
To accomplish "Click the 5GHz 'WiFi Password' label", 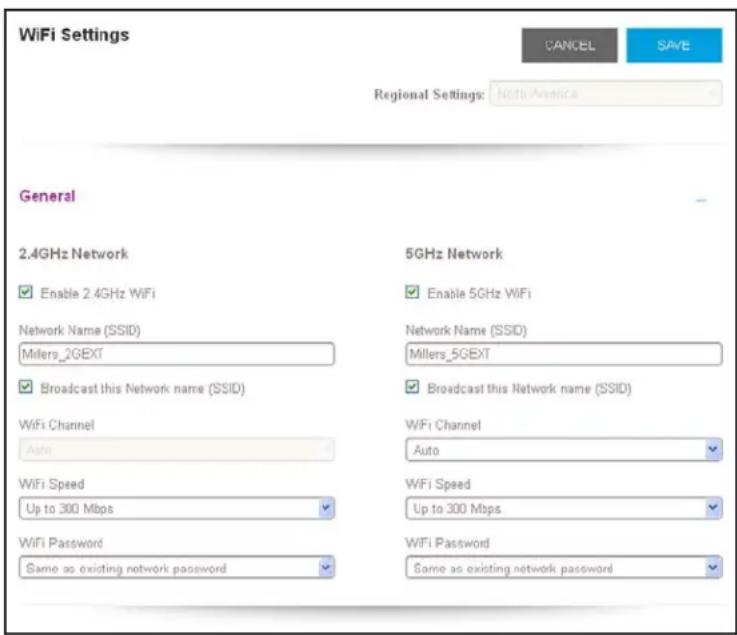I will coord(447,543).
